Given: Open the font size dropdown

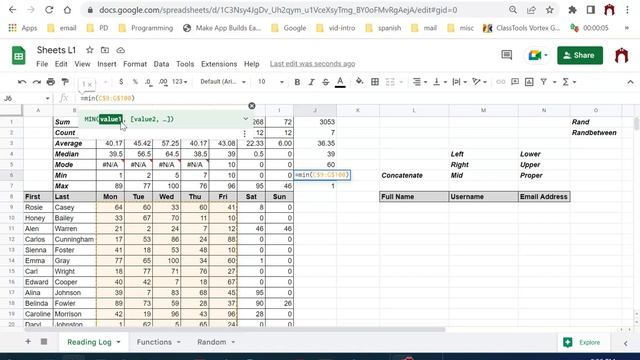Looking at the screenshot, I should 271,82.
